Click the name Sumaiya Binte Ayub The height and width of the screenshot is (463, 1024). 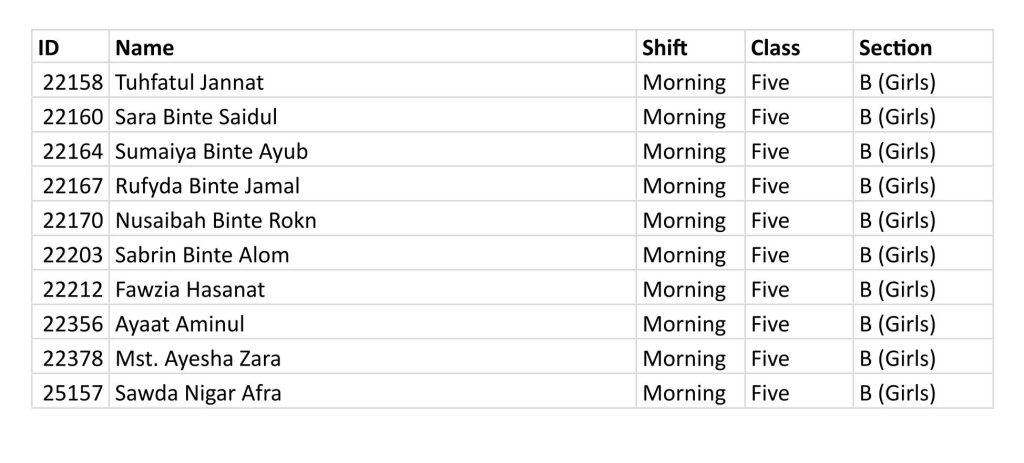[212, 152]
